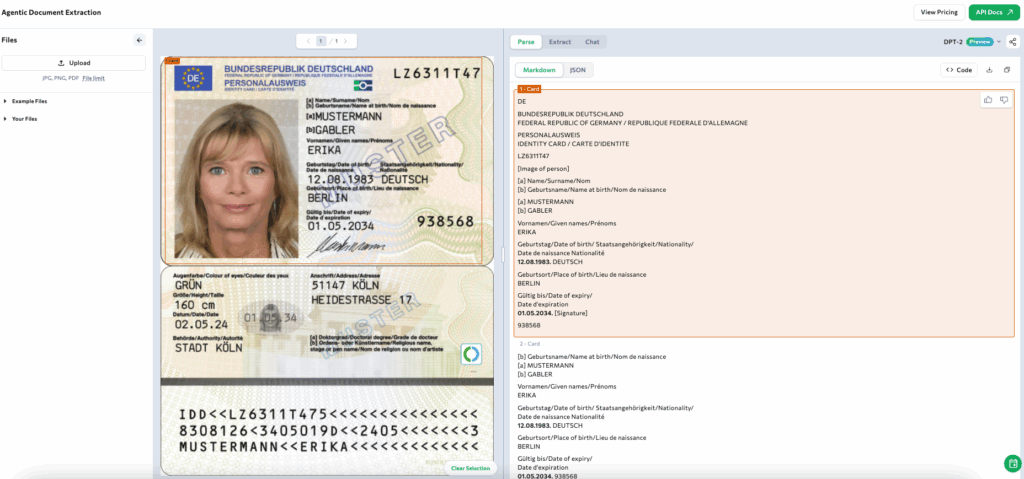Viewport: 1024px width, 479px height.
Task: Go to the previous document page
Action: [307, 41]
